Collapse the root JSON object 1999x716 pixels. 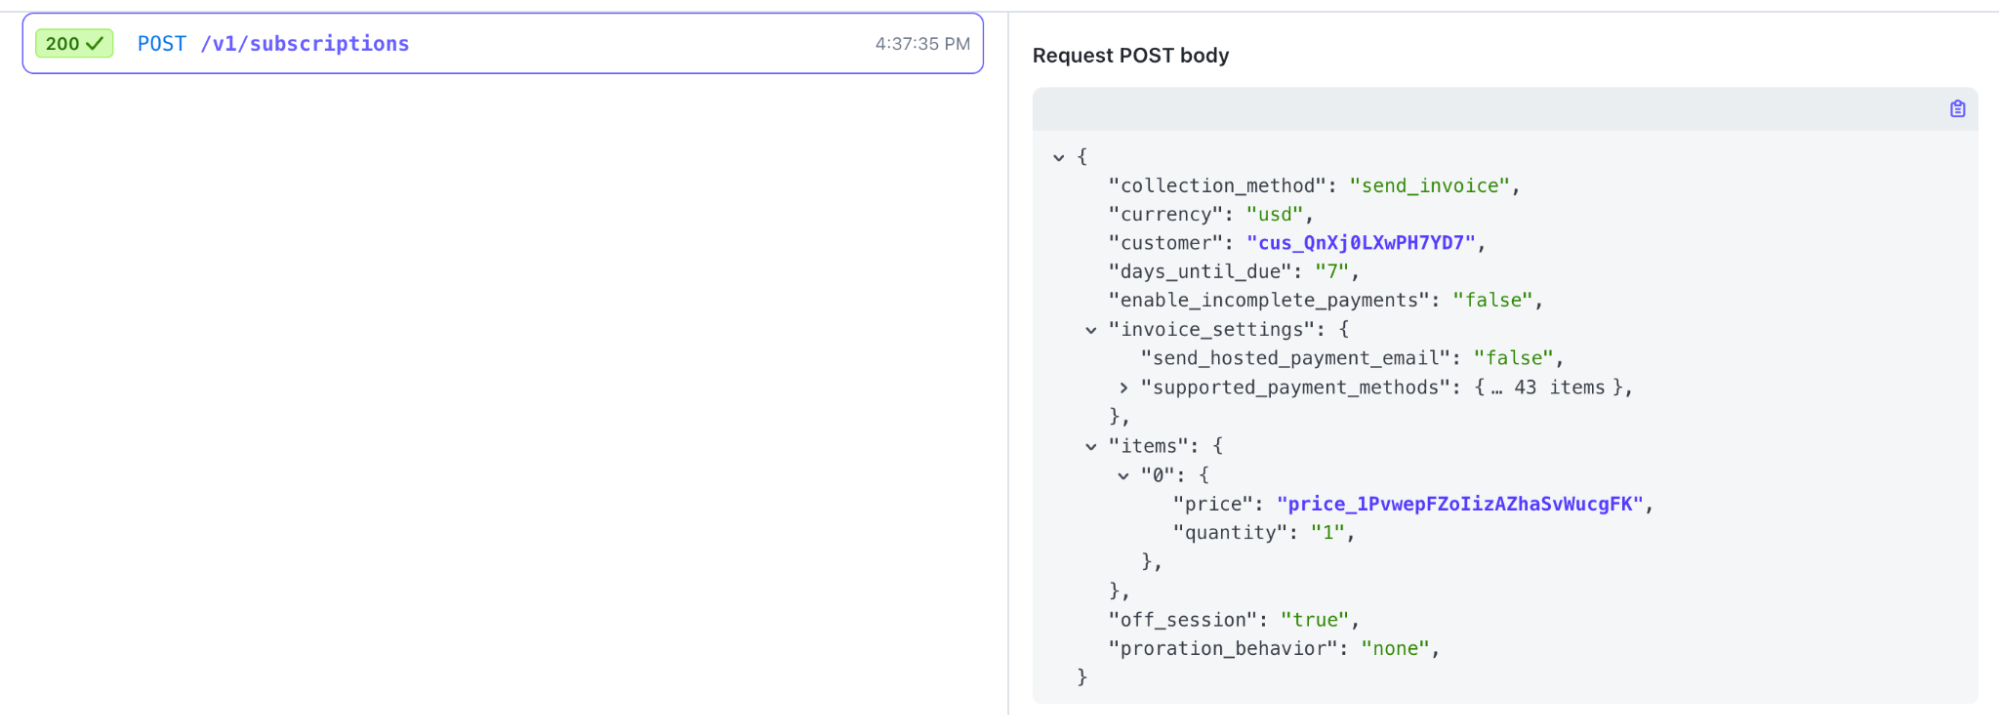click(x=1059, y=158)
